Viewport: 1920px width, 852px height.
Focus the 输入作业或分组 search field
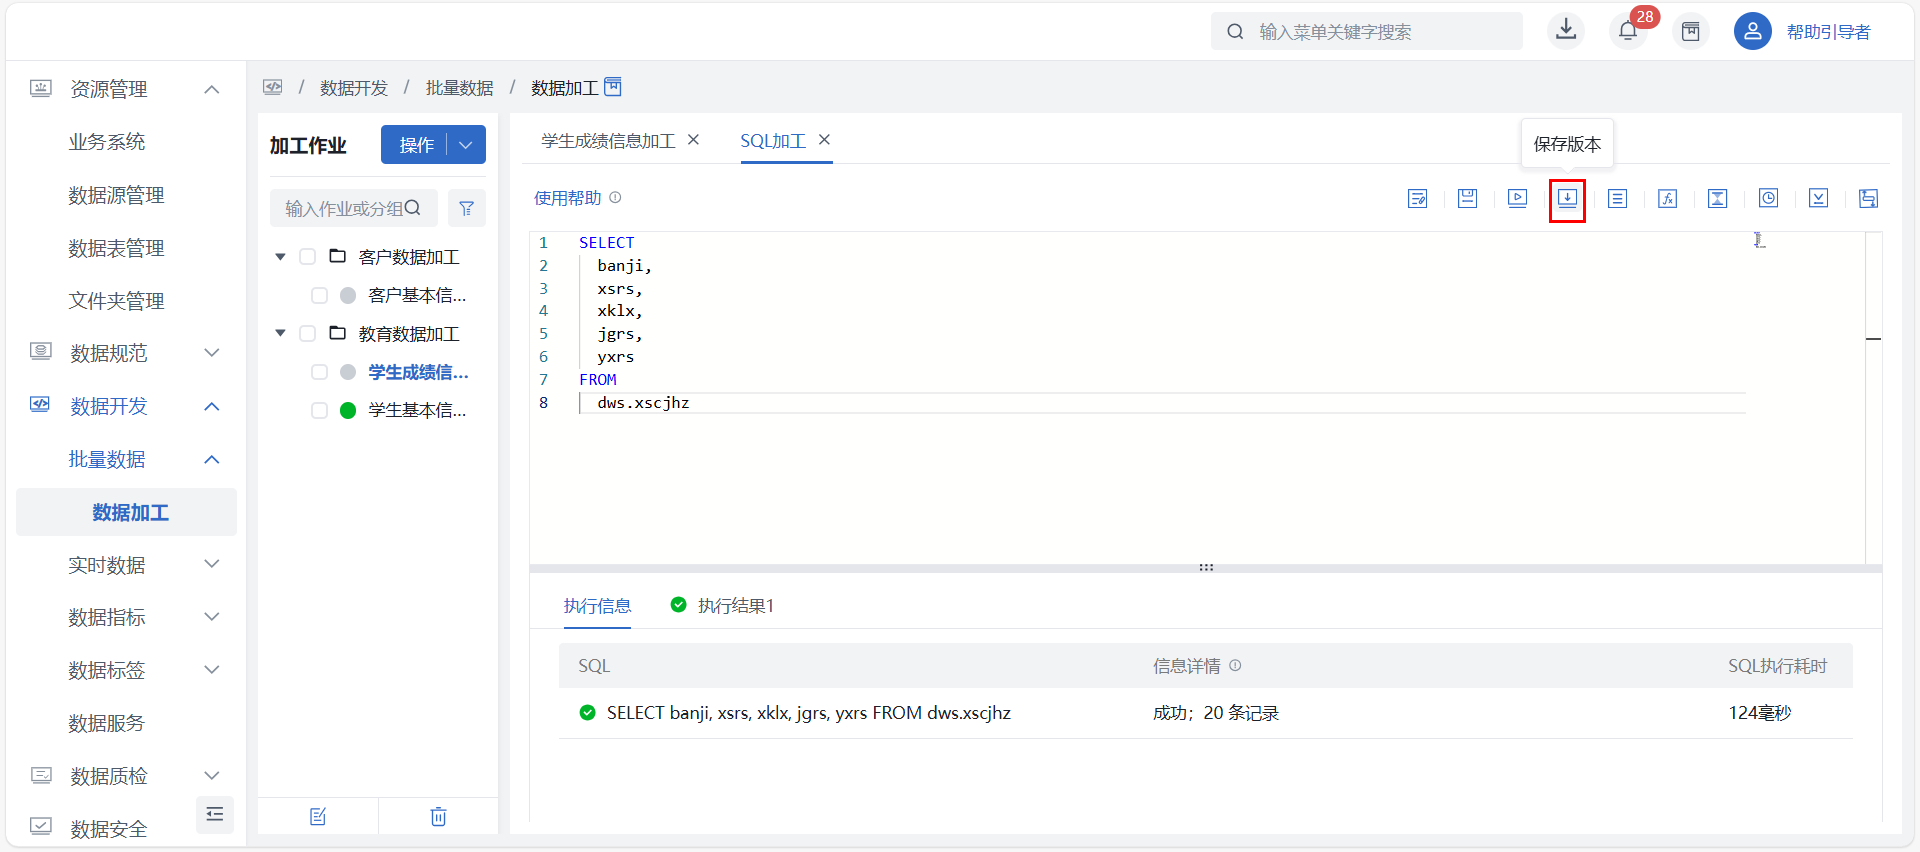pyautogui.click(x=353, y=208)
